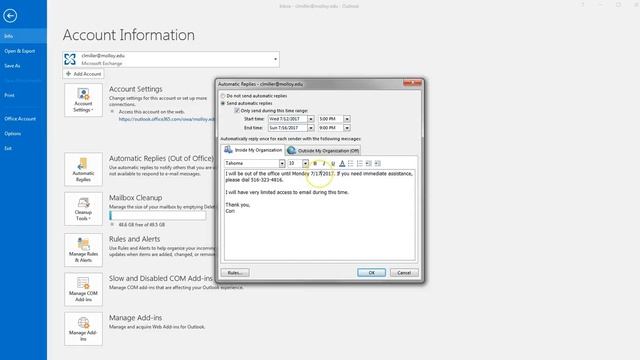Click the Cancel button

(404, 273)
